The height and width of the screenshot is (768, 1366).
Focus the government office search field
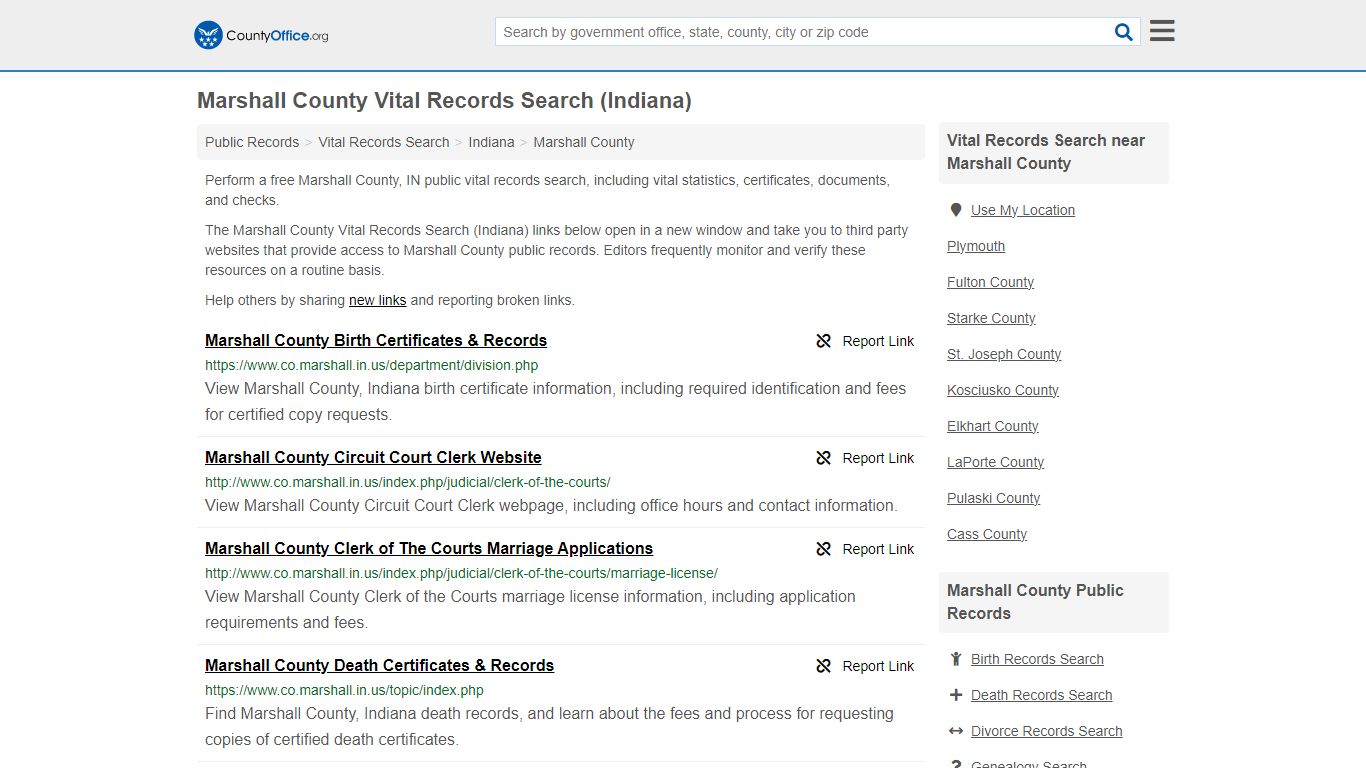coord(803,32)
